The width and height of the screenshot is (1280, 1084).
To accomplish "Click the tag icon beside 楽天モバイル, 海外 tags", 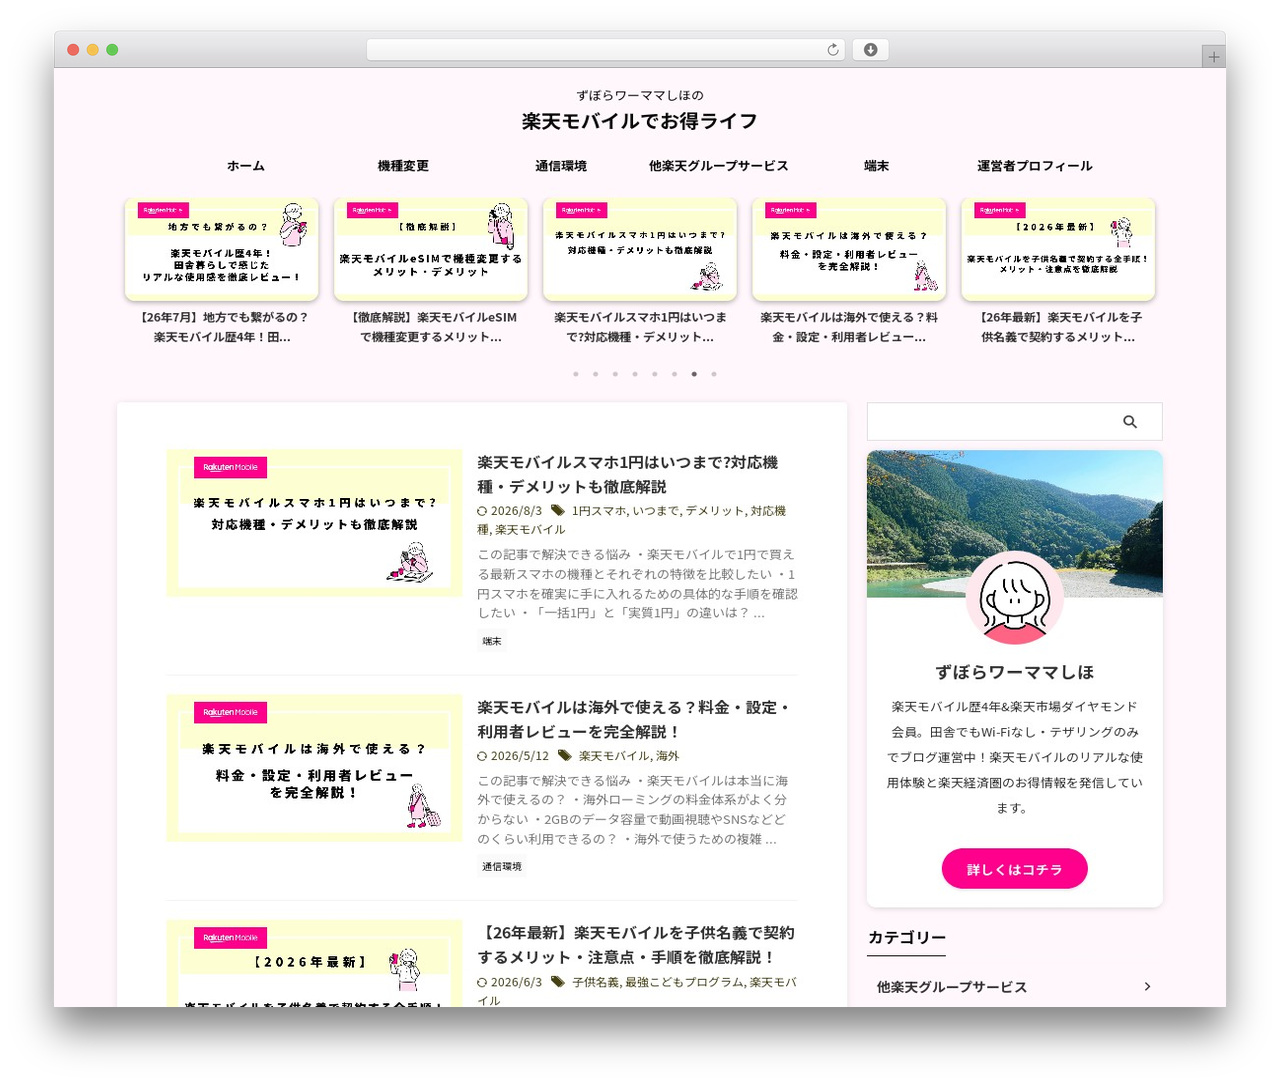I will coord(565,756).
